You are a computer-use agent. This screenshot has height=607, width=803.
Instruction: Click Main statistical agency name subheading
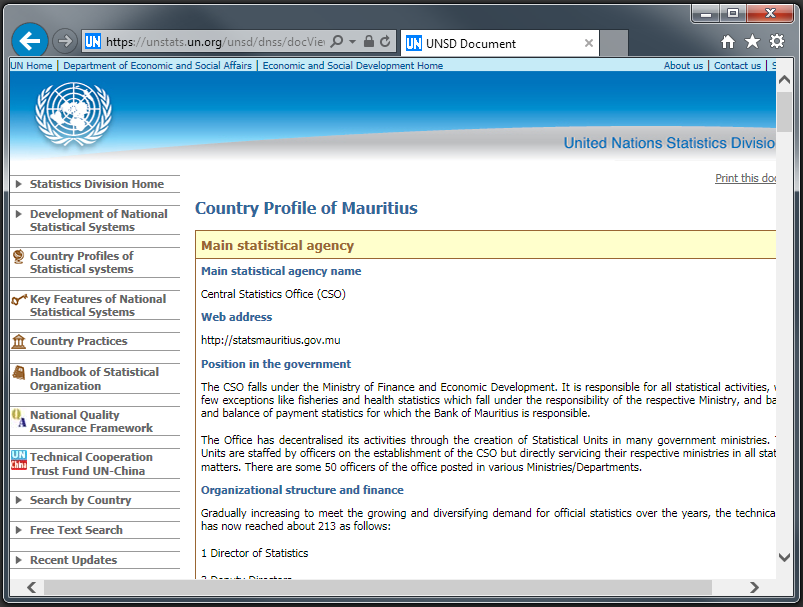(x=281, y=271)
